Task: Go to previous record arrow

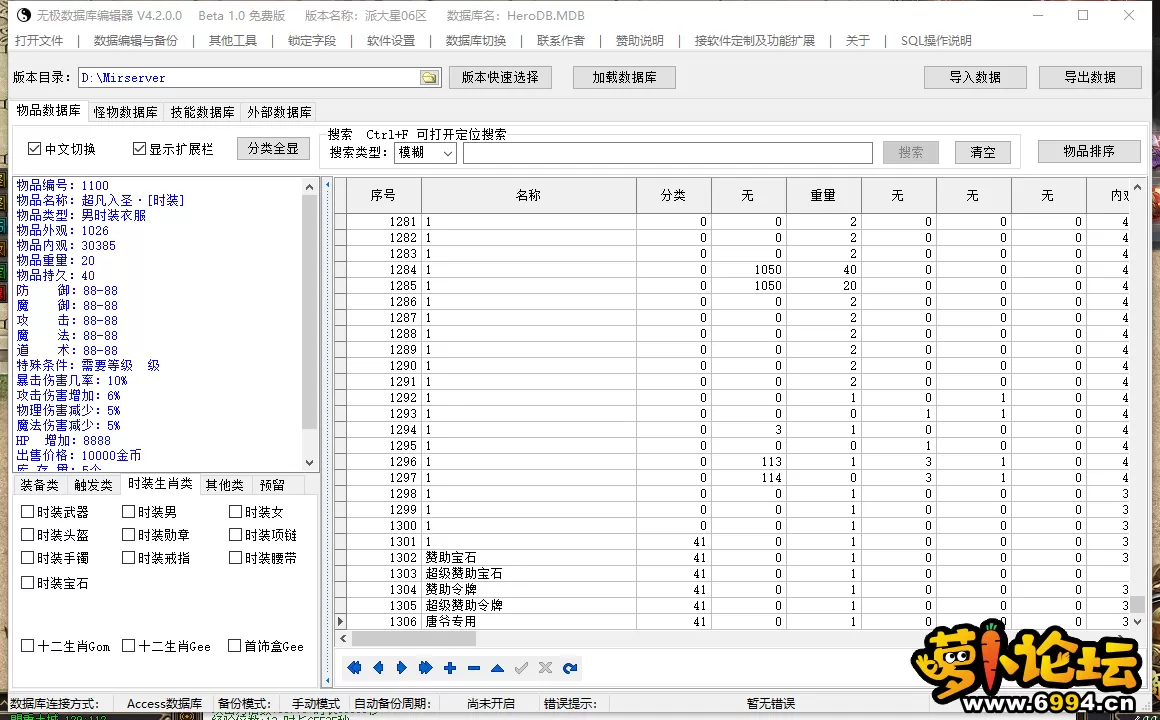Action: tap(378, 668)
